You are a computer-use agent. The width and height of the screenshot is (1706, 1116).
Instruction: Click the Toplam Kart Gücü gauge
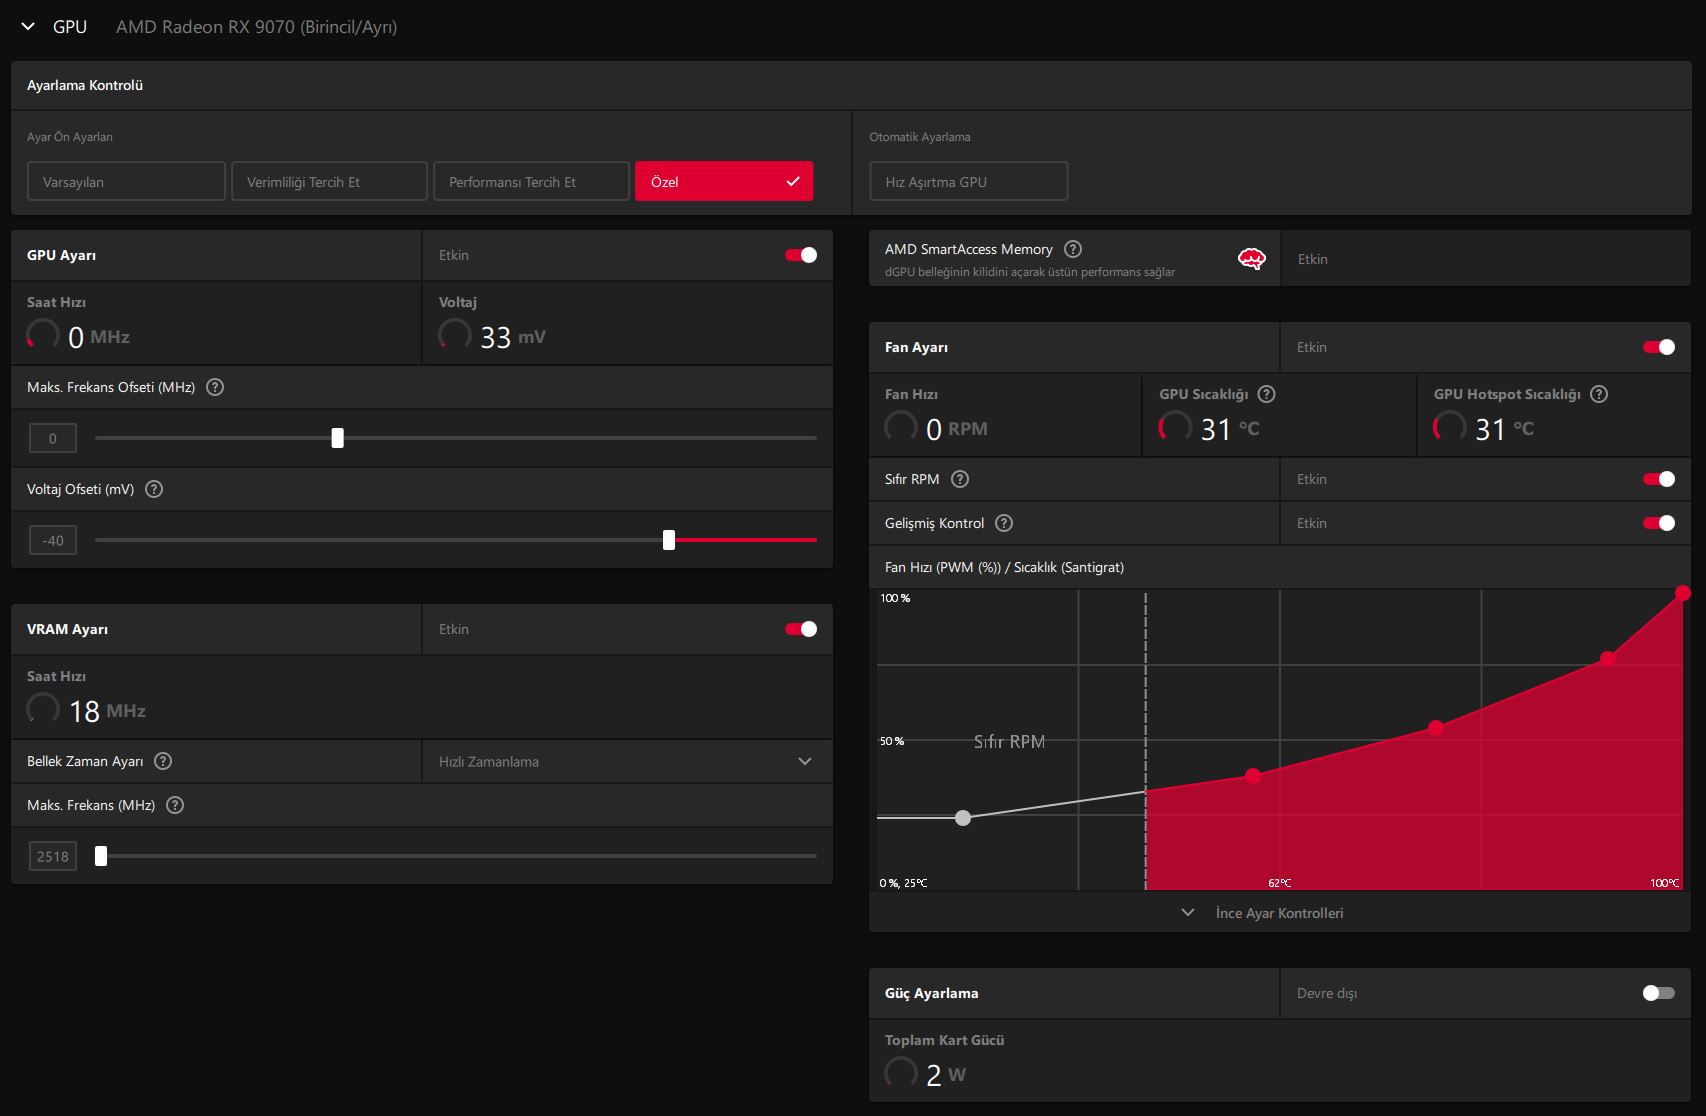(901, 1072)
